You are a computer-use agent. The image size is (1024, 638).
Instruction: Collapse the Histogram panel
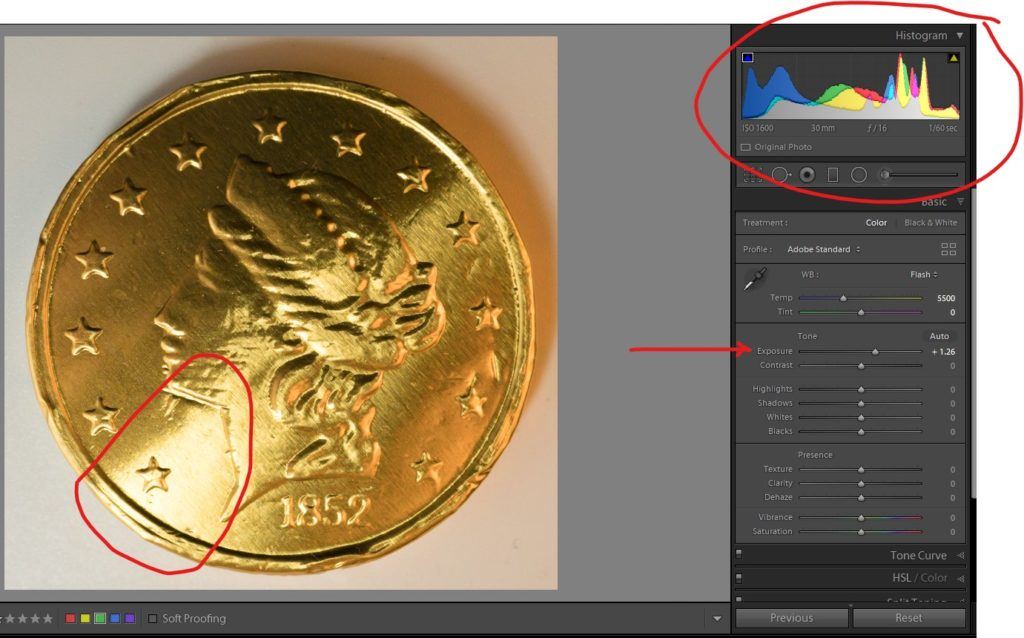tap(960, 35)
